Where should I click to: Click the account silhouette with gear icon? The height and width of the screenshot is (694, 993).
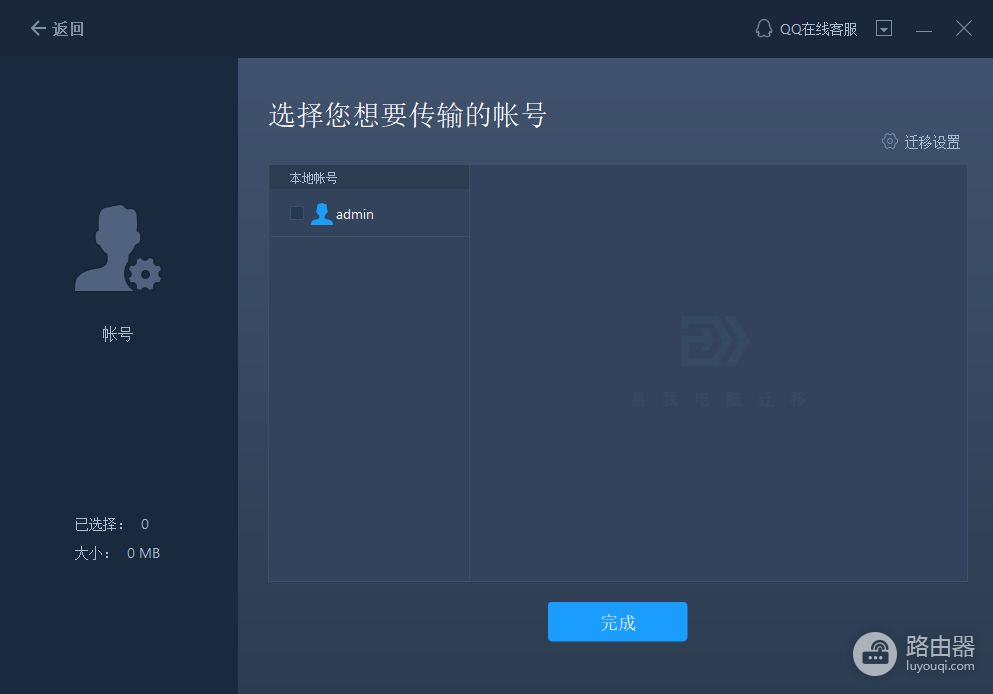[x=118, y=248]
